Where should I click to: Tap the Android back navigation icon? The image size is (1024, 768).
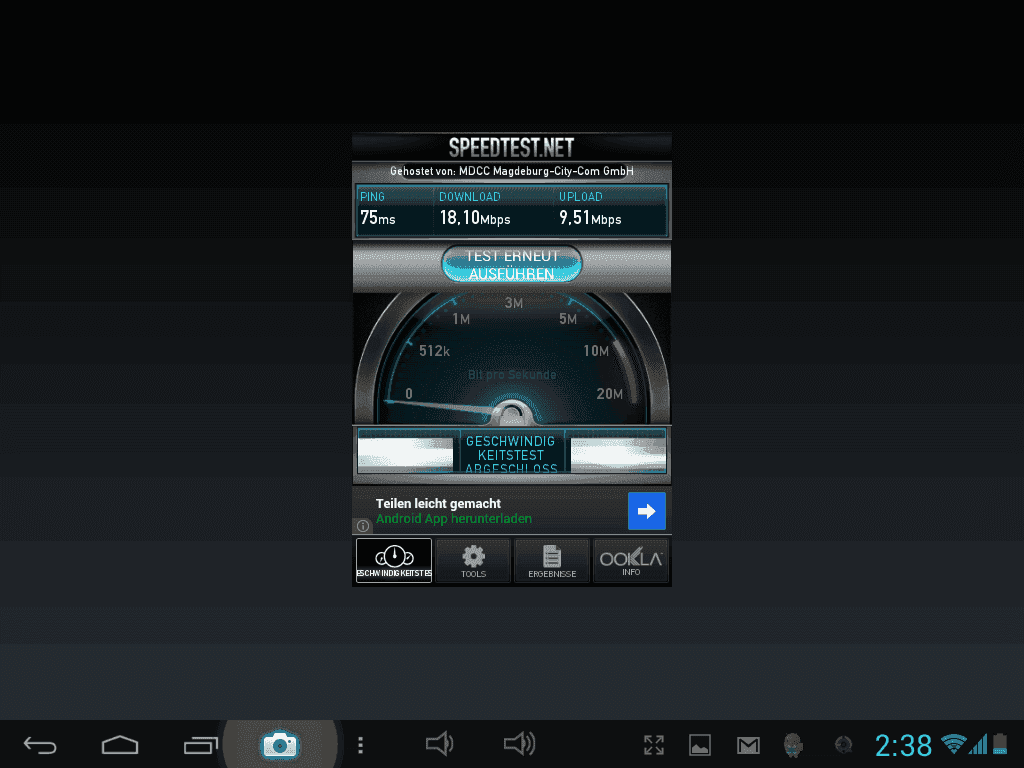40,744
